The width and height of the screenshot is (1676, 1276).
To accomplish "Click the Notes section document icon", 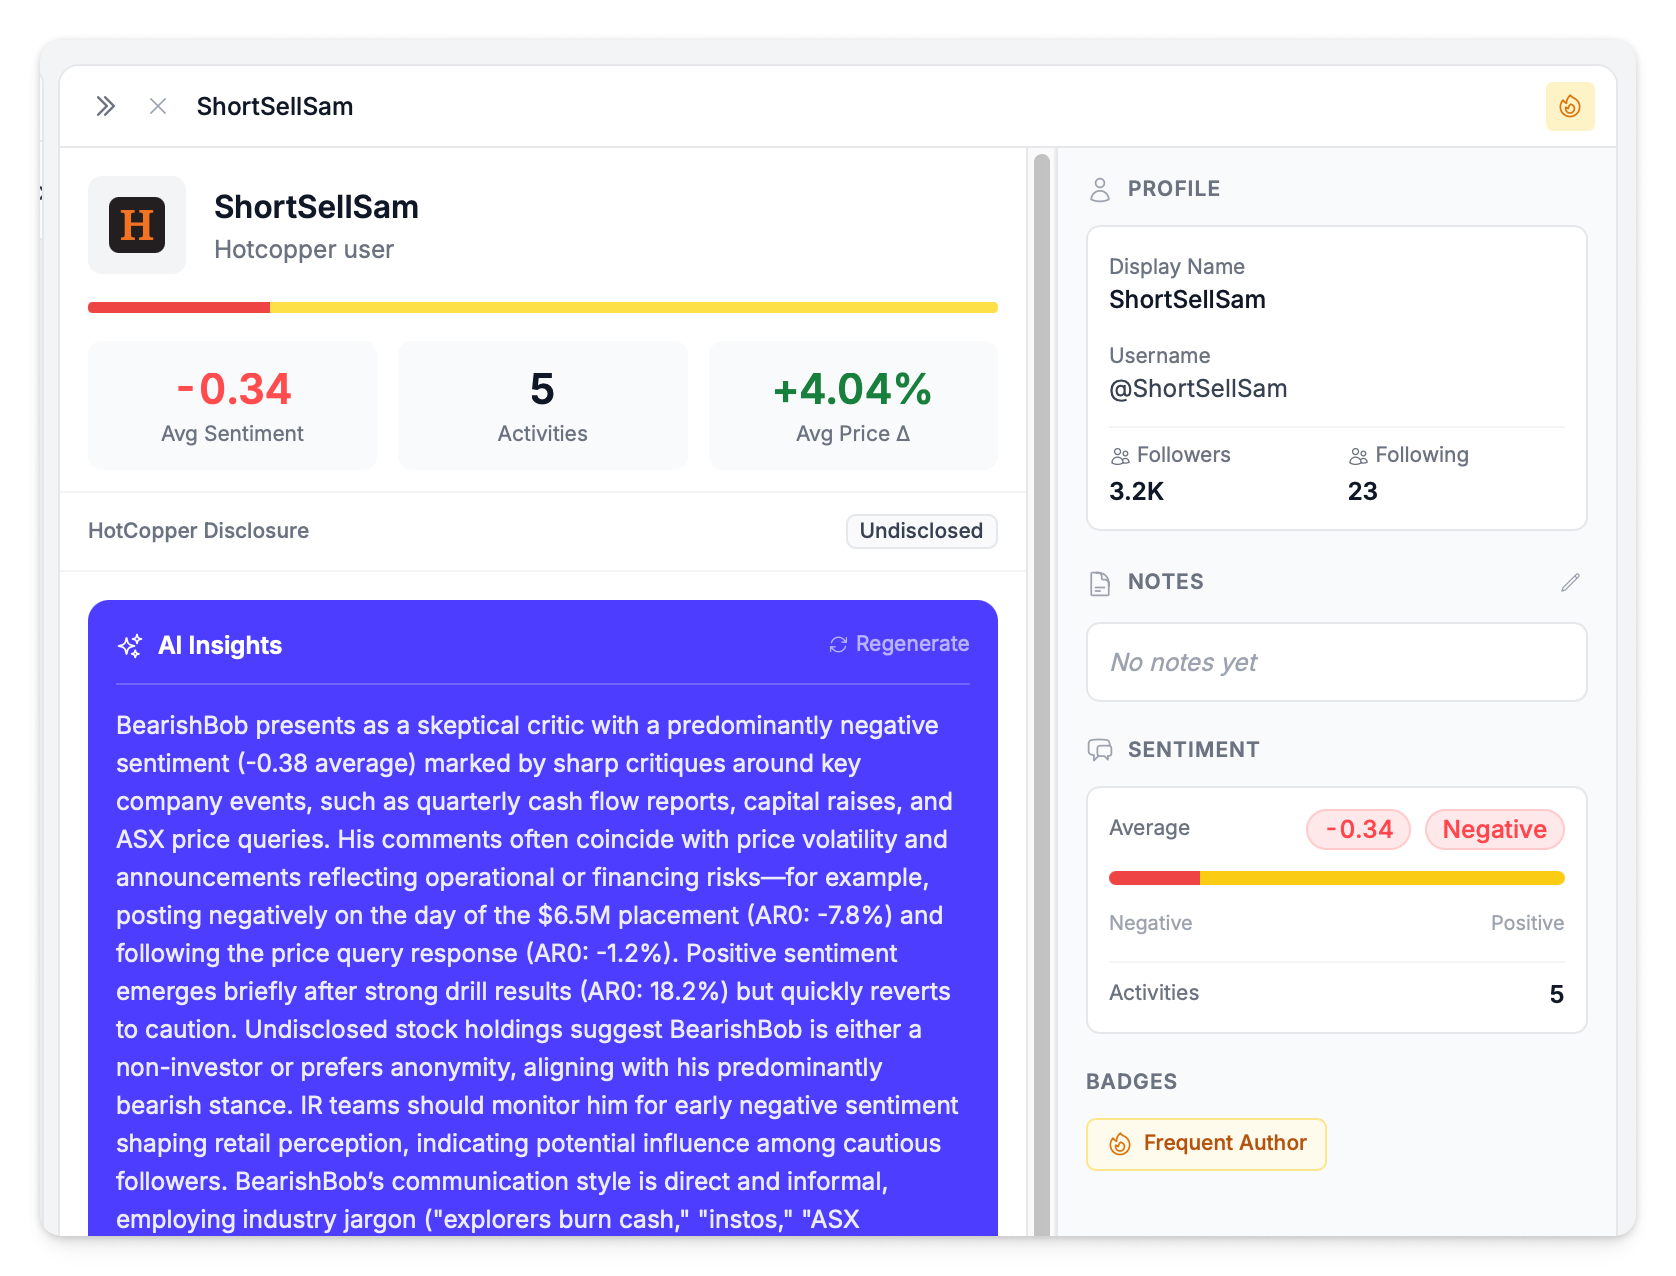I will pyautogui.click(x=1100, y=583).
